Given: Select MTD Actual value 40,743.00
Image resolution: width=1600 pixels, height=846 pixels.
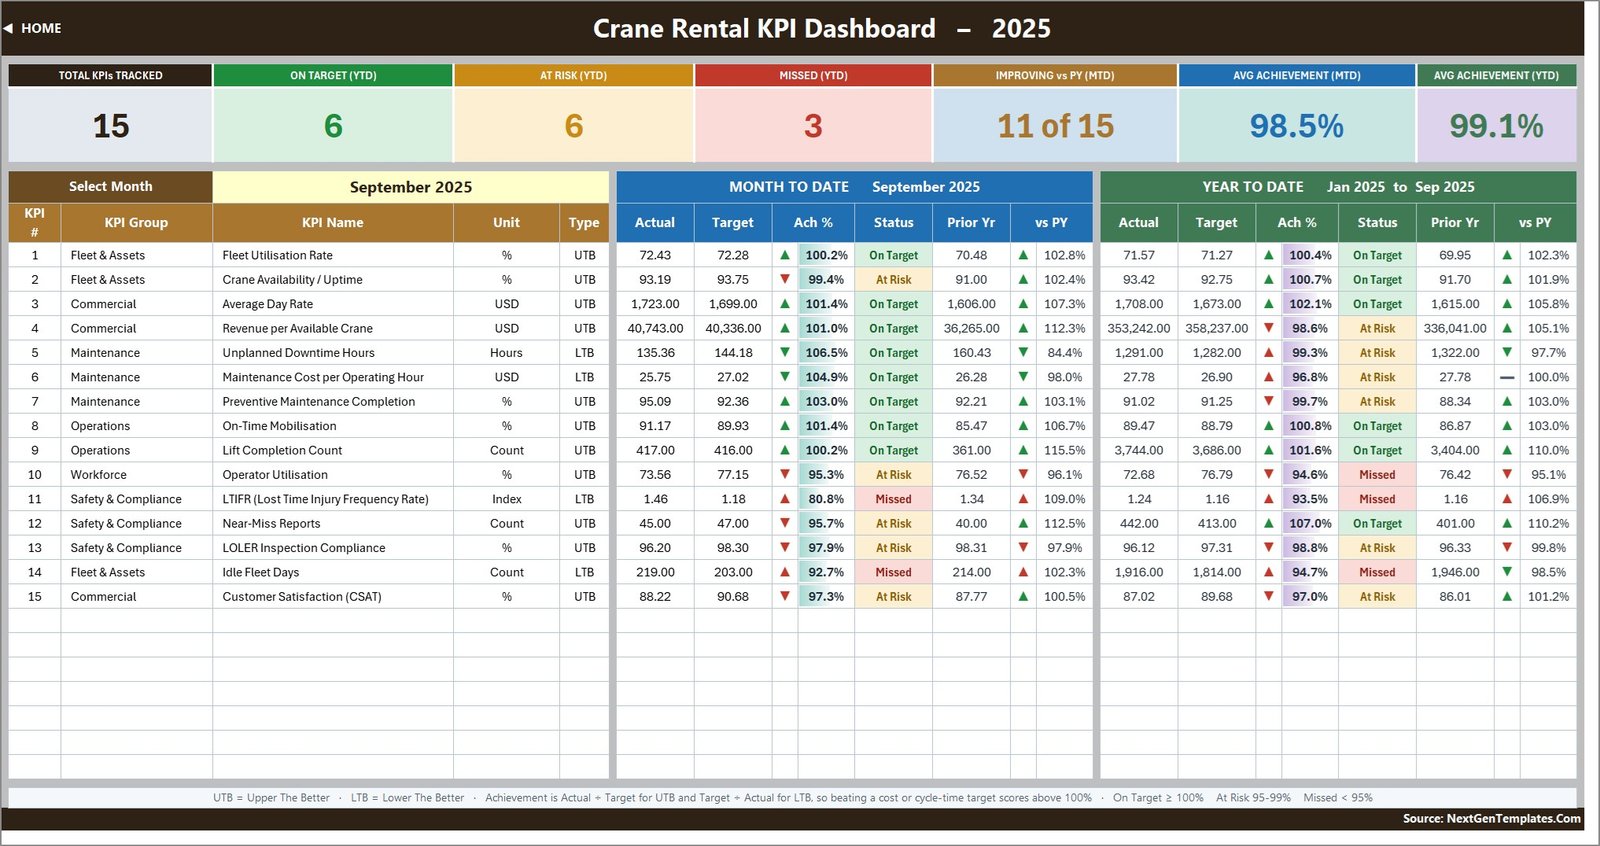Looking at the screenshot, I should 655,328.
